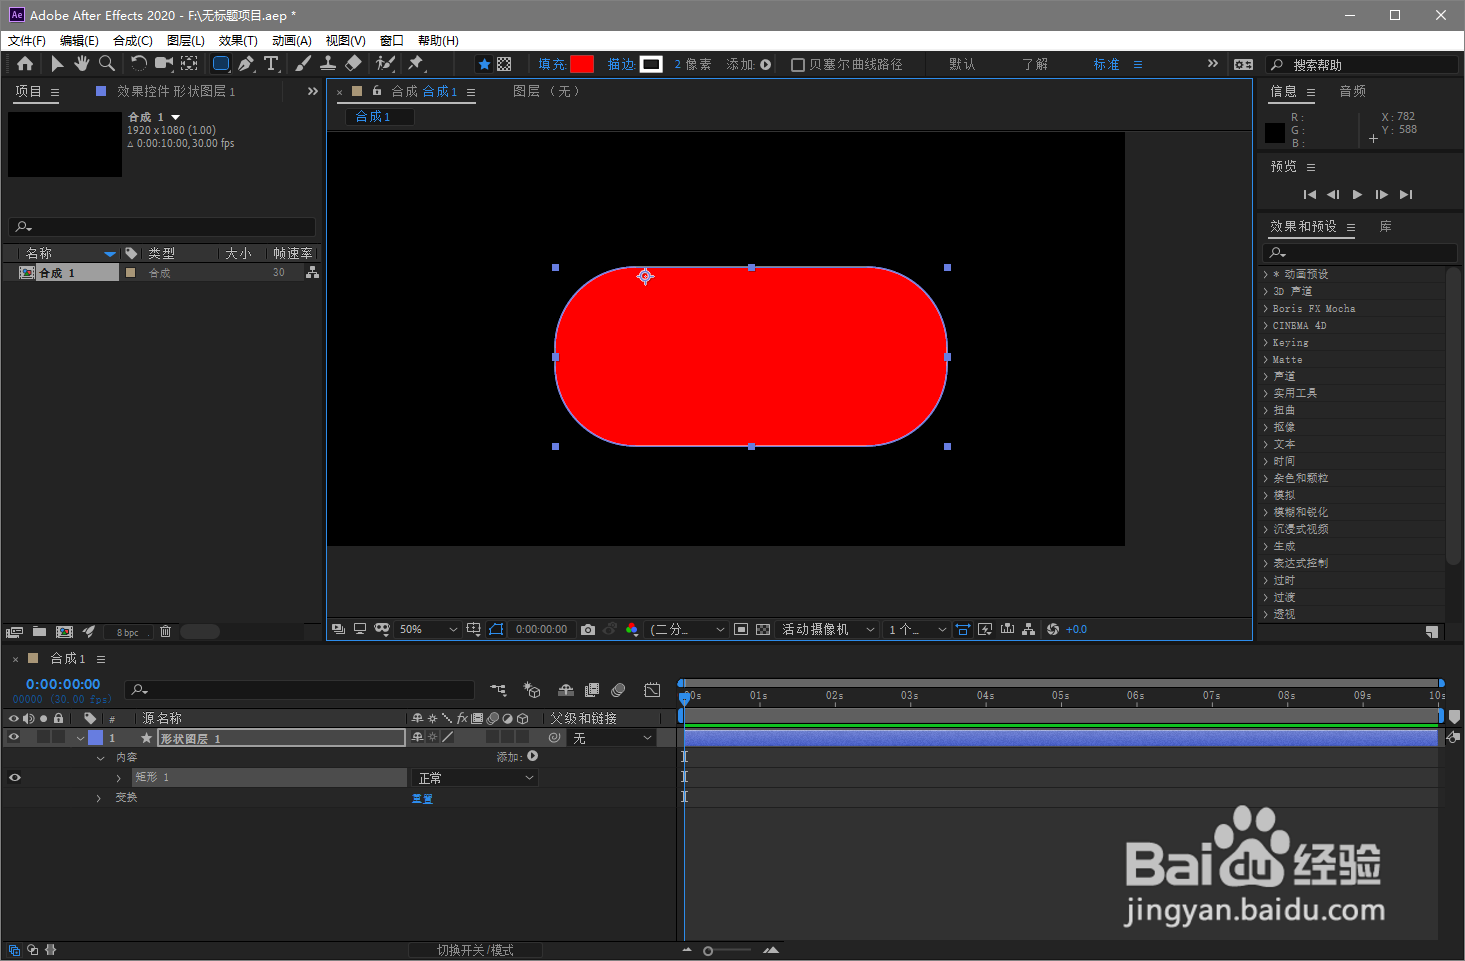
Task: Click the reset exposure icon
Action: (x=1053, y=629)
